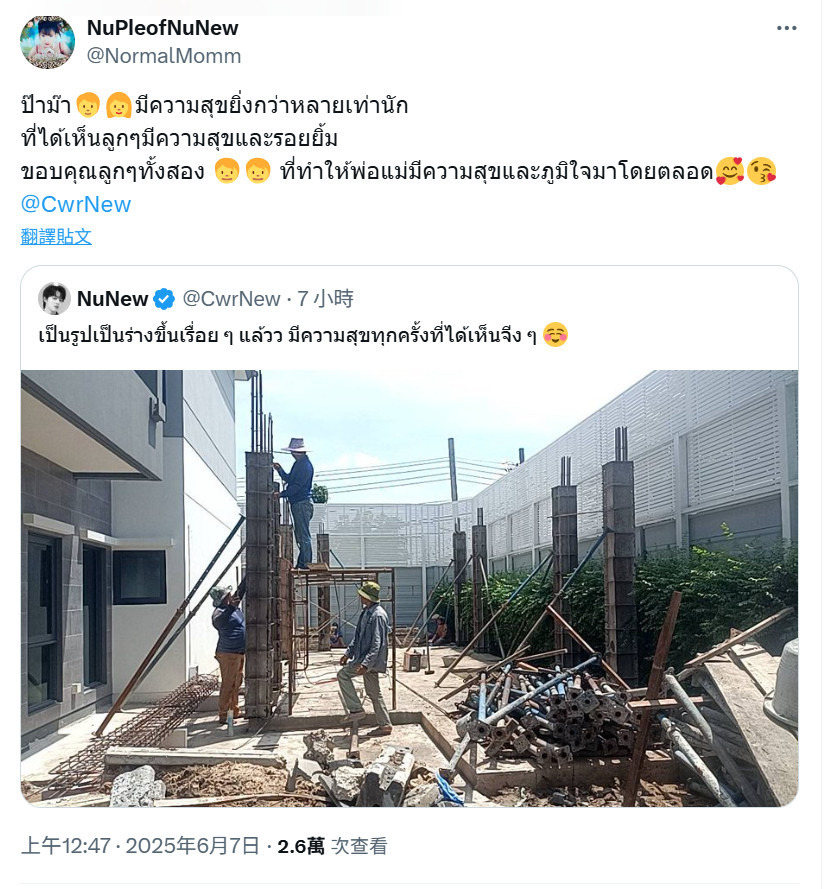This screenshot has width=826, height=889.
Task: Click the quoted tweet Thai text
Action: pyautogui.click(x=287, y=335)
